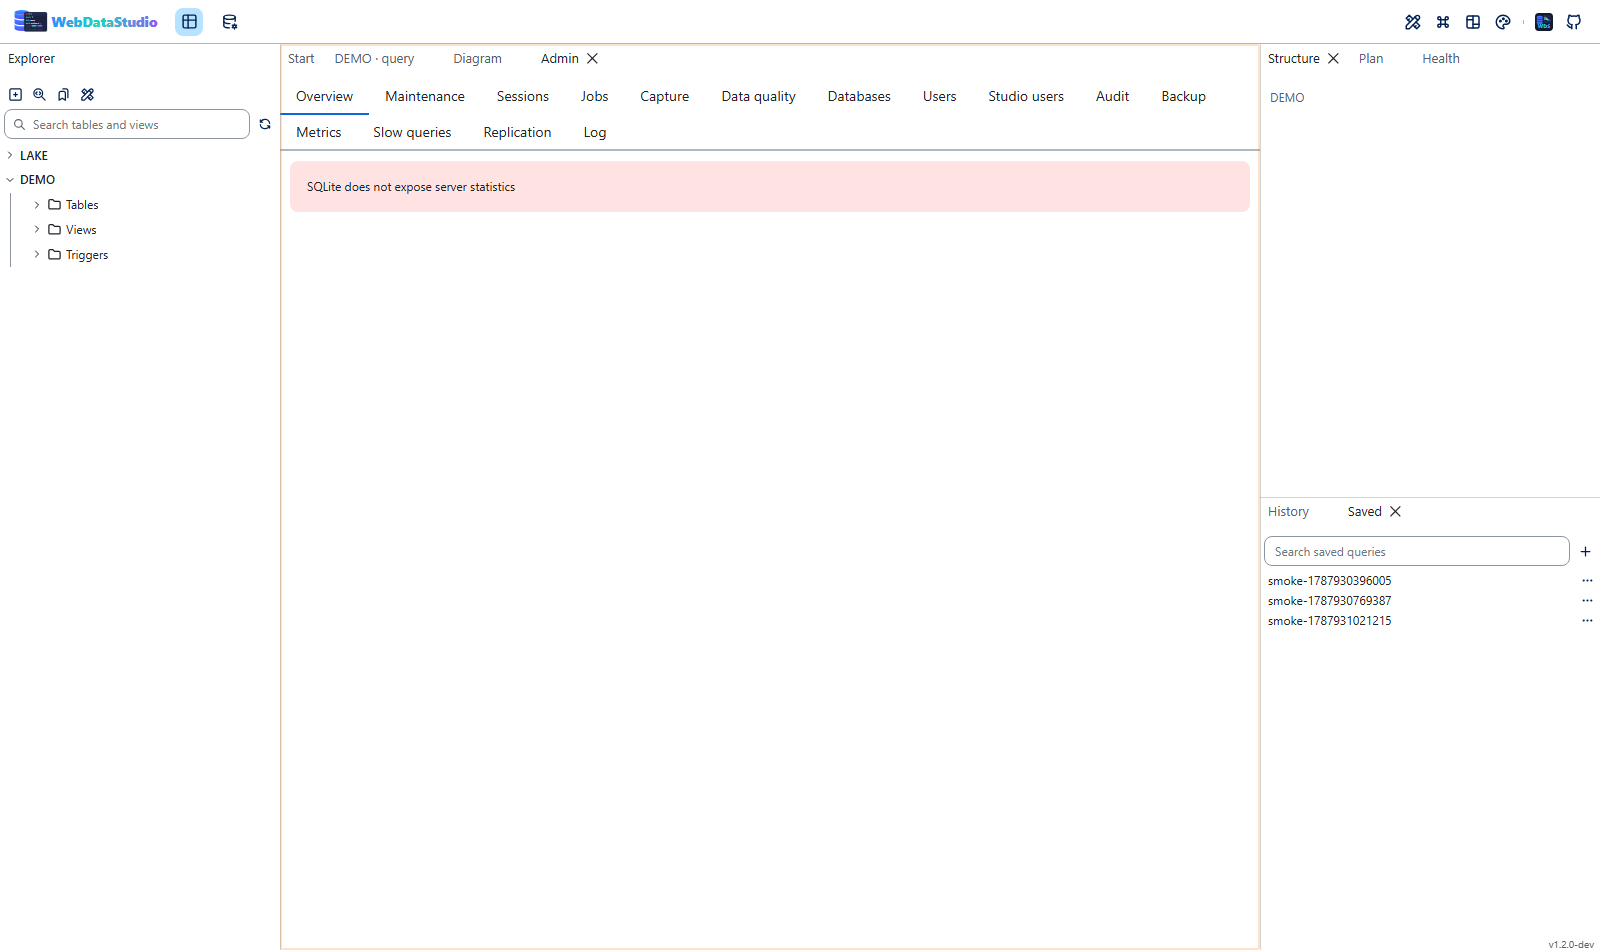Open the theme palette icon
Image resolution: width=1600 pixels, height=950 pixels.
click(1503, 22)
